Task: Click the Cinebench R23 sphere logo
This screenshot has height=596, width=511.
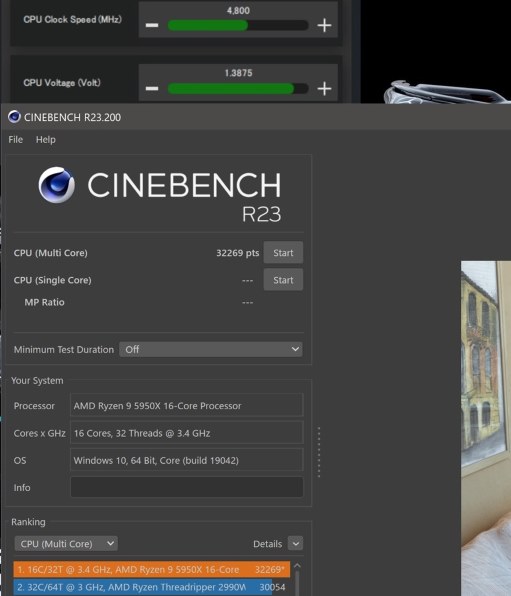Action: pyautogui.click(x=56, y=185)
